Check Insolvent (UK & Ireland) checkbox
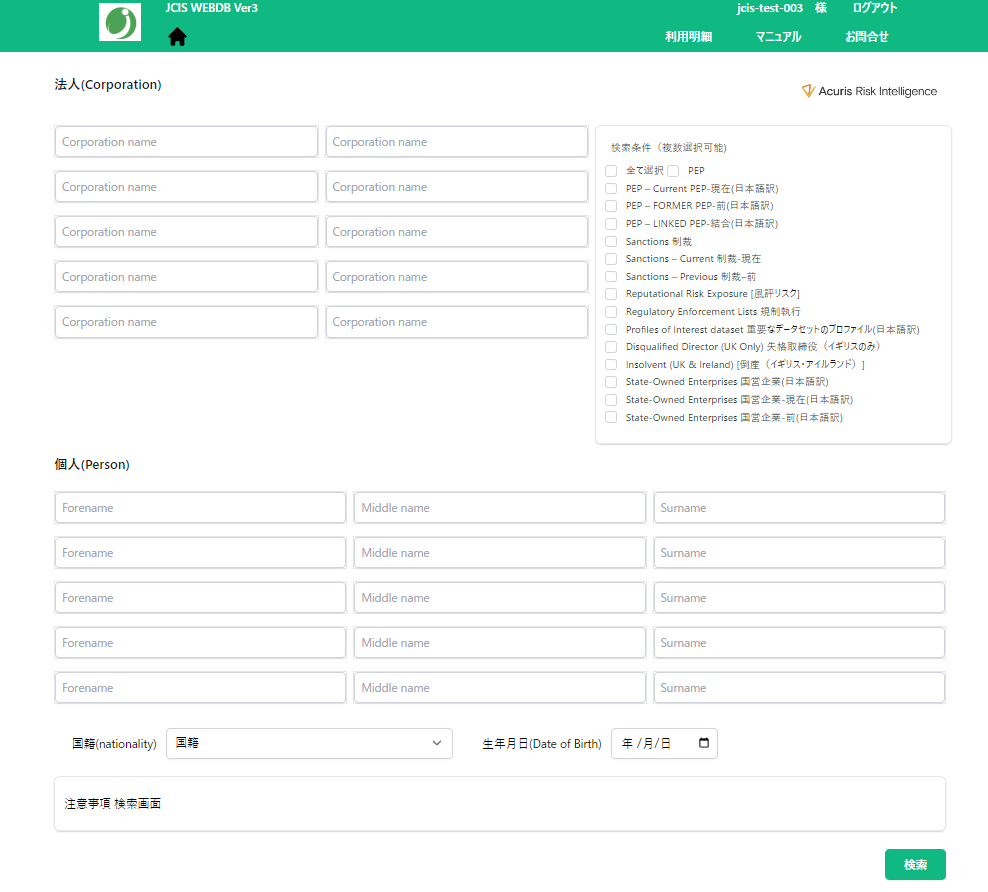The image size is (988, 892). coord(611,364)
